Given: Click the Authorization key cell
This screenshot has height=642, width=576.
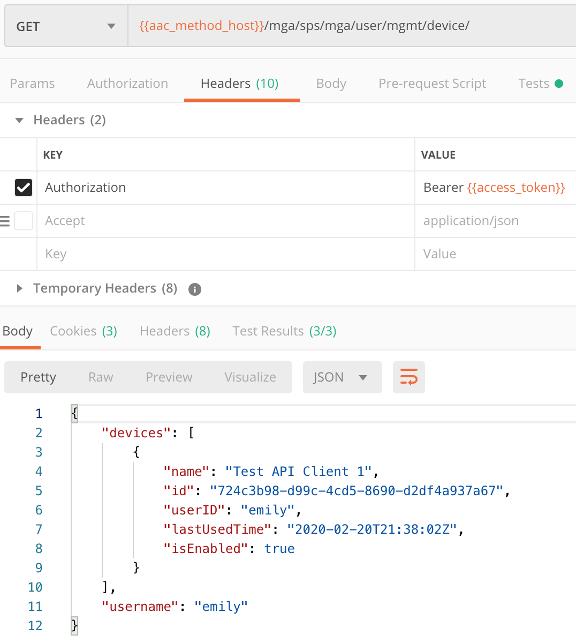Looking at the screenshot, I should point(225,188).
